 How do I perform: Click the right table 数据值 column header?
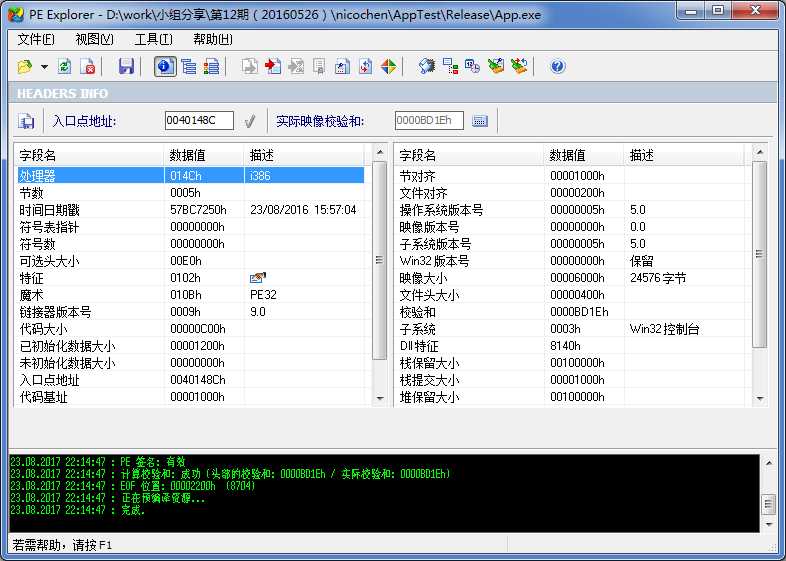click(x=584, y=155)
